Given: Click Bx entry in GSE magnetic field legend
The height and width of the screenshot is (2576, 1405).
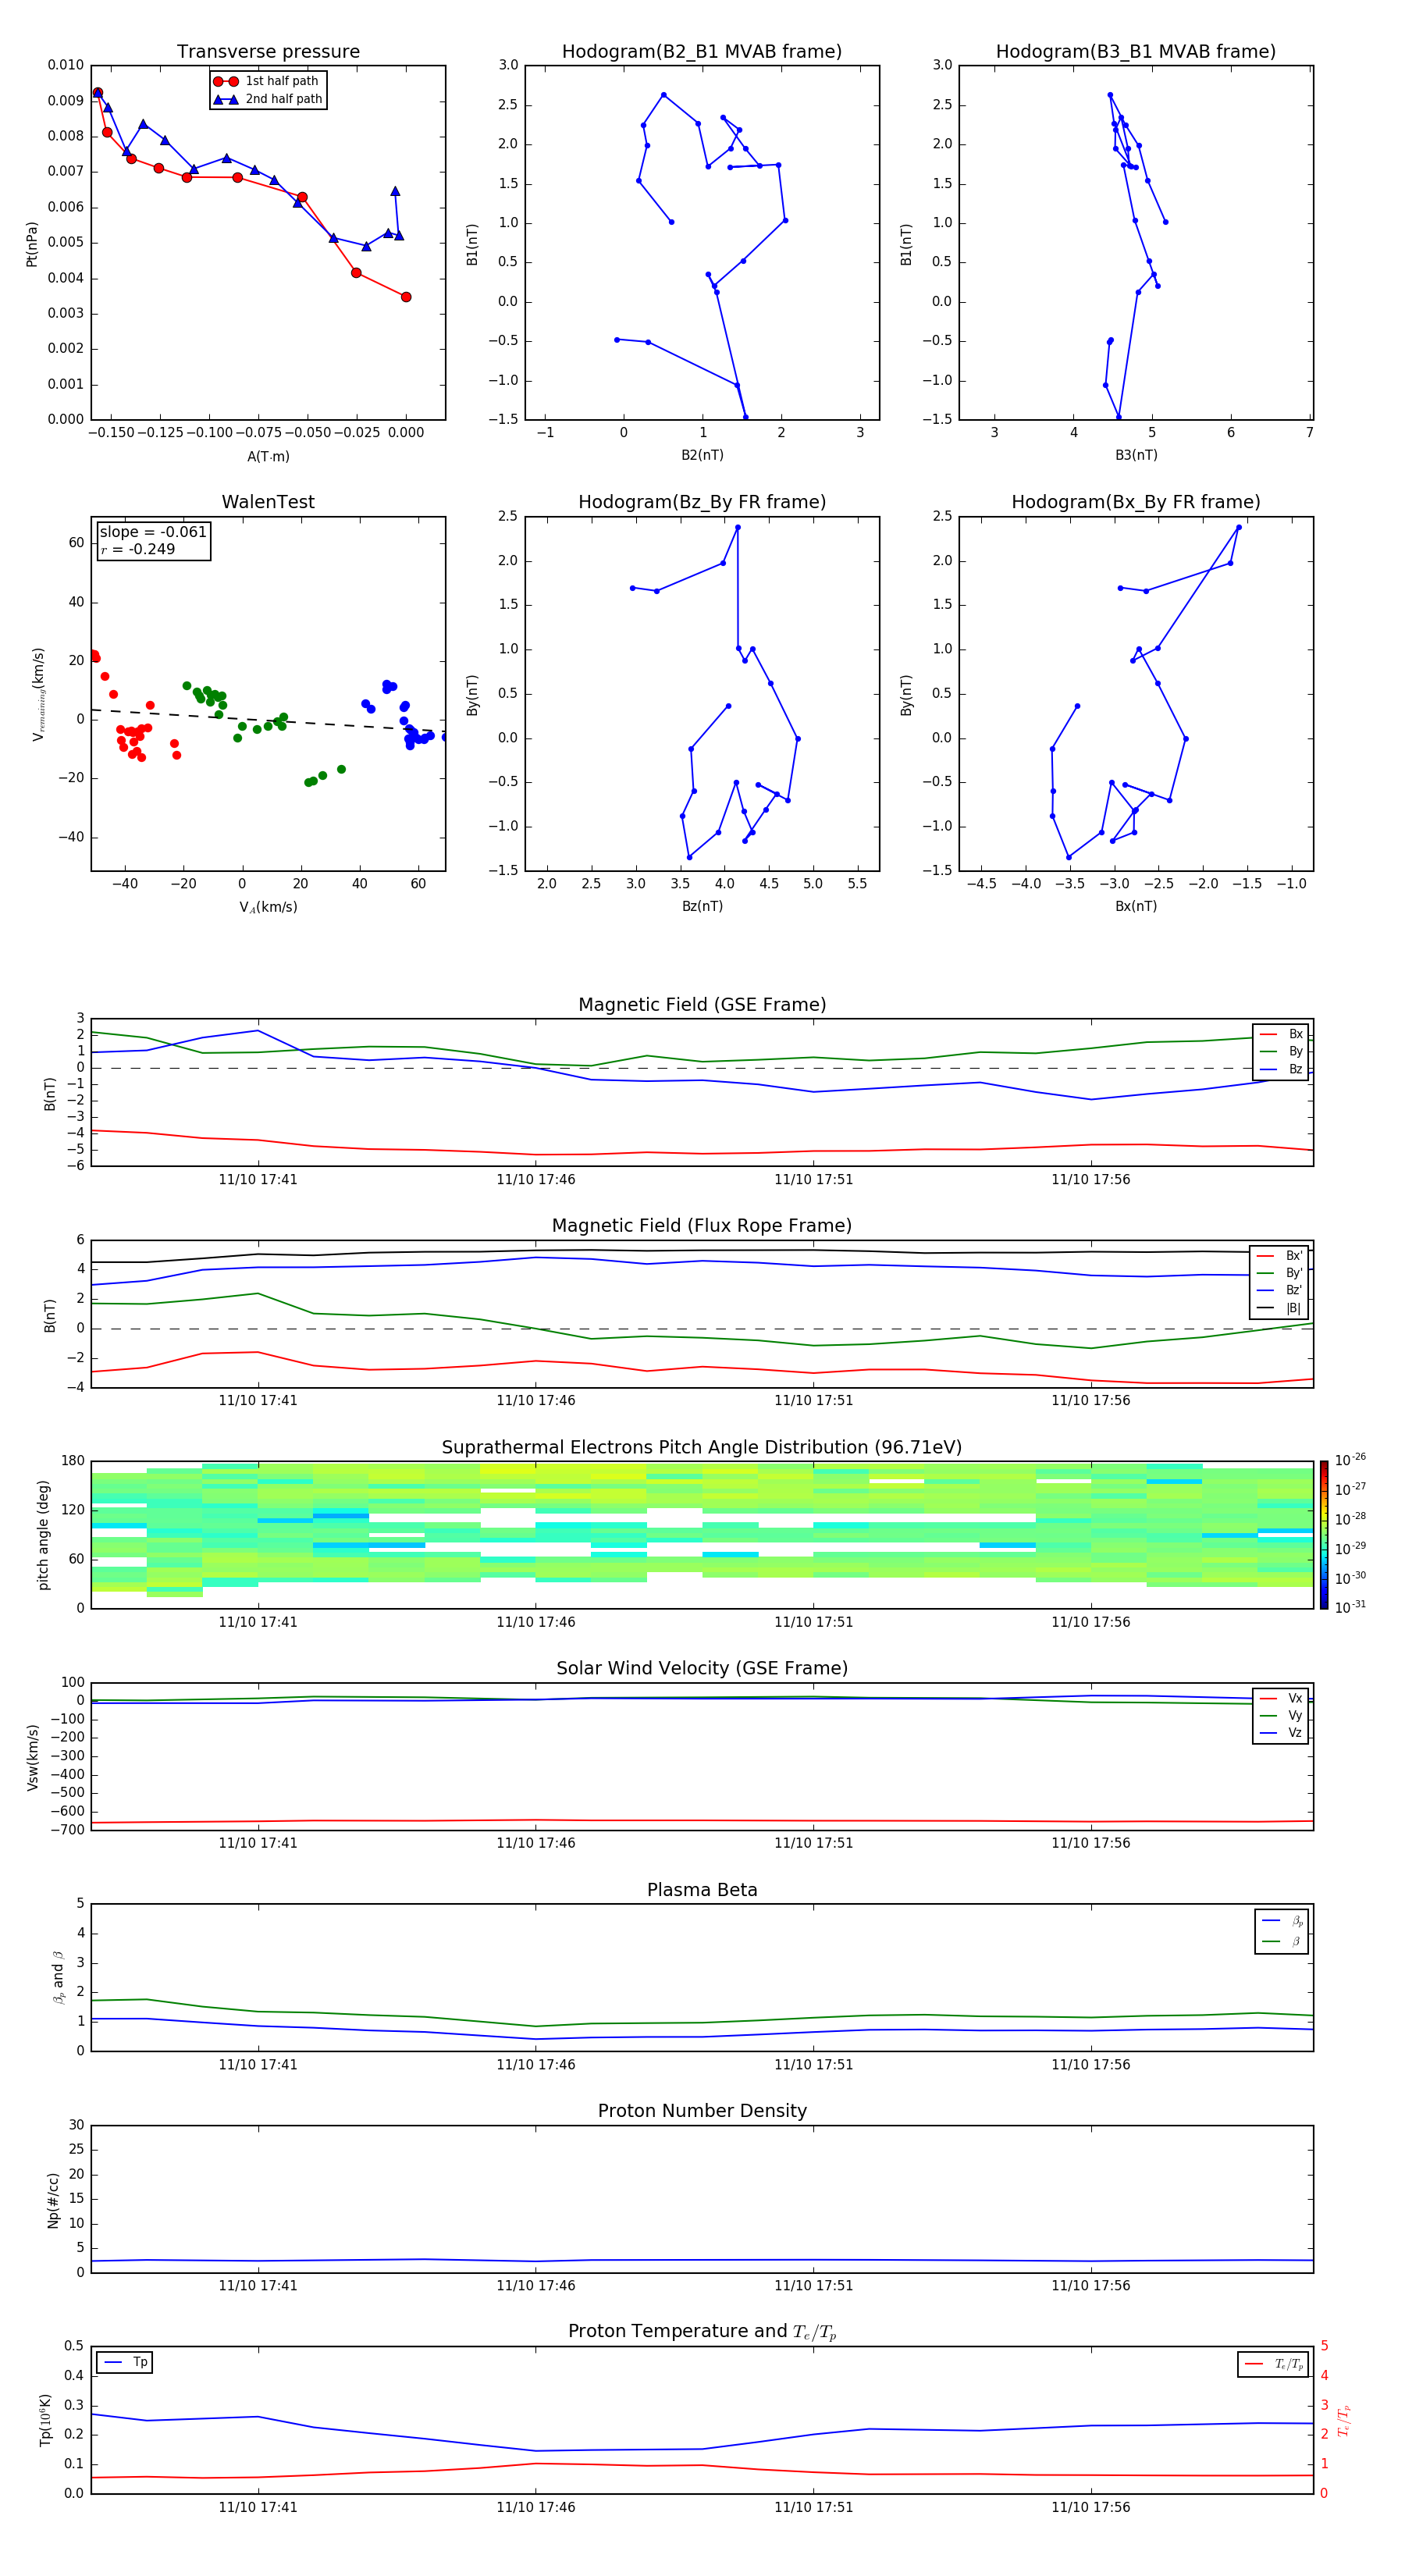Looking at the screenshot, I should click(x=1281, y=1034).
